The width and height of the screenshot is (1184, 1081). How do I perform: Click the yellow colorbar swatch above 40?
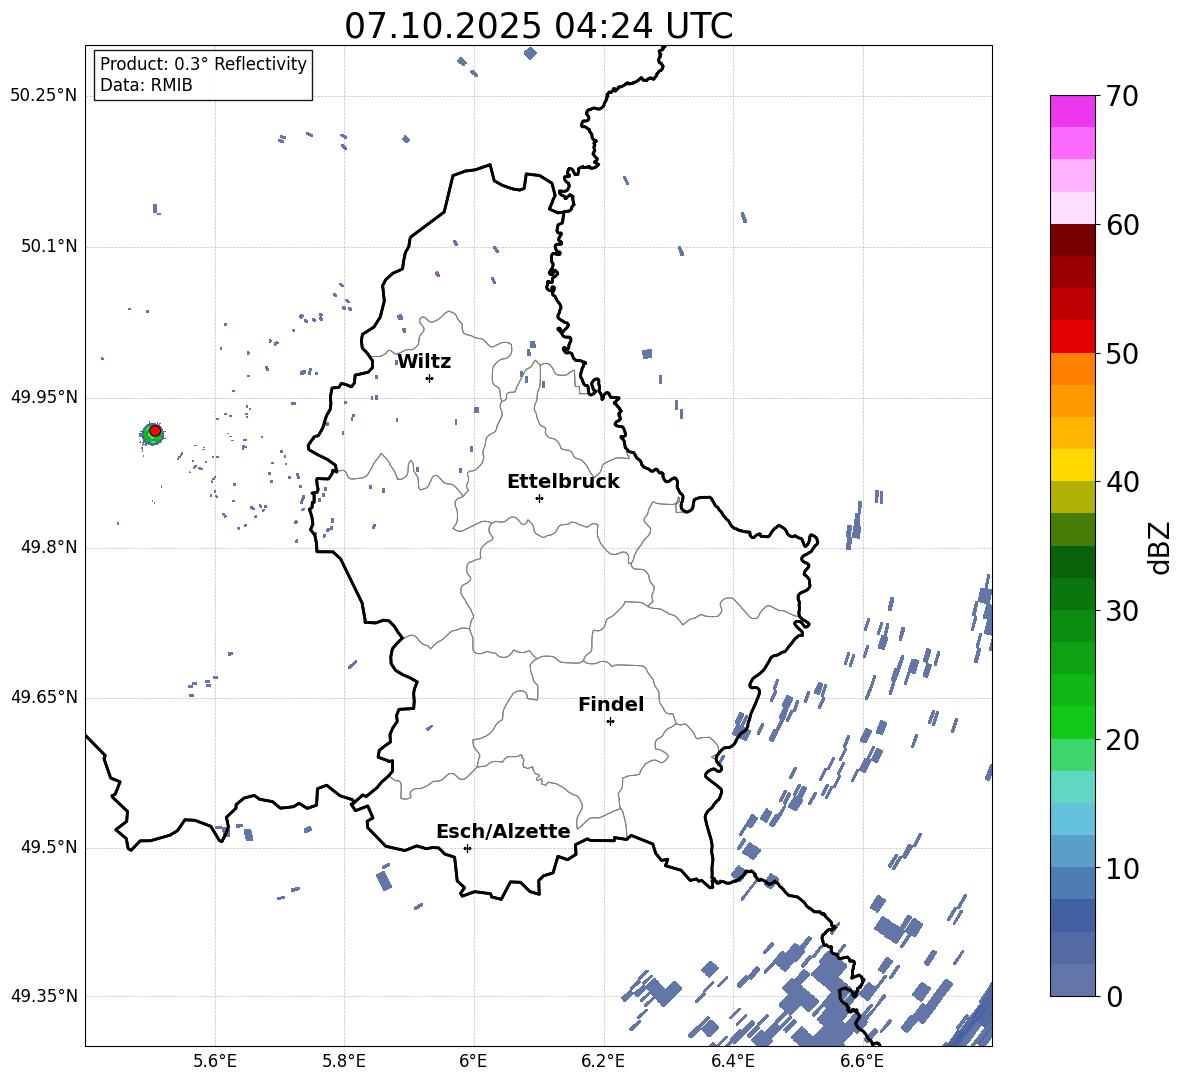(1072, 465)
